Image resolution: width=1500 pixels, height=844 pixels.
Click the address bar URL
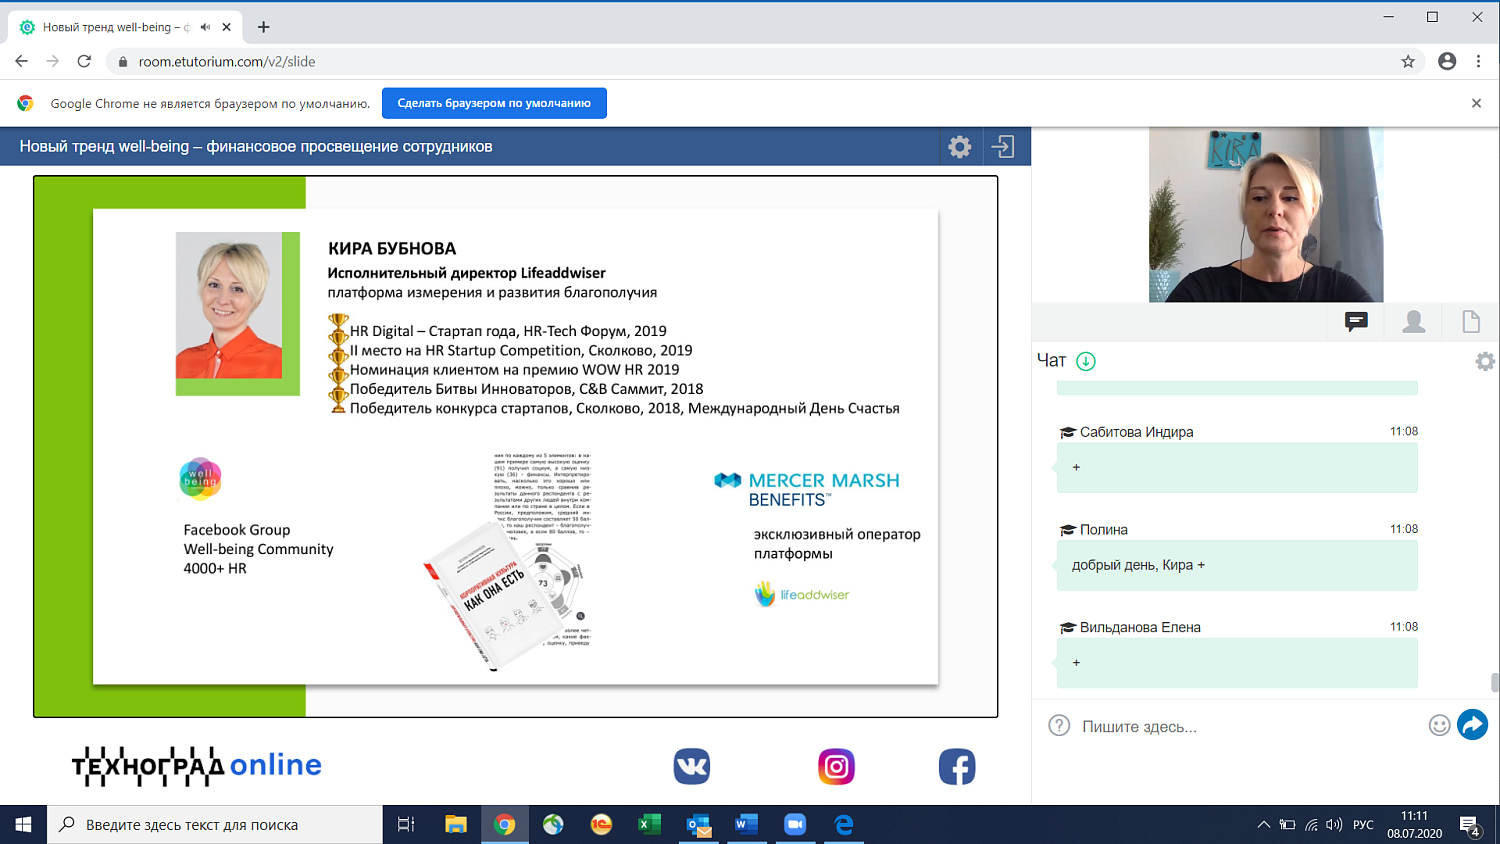[227, 62]
